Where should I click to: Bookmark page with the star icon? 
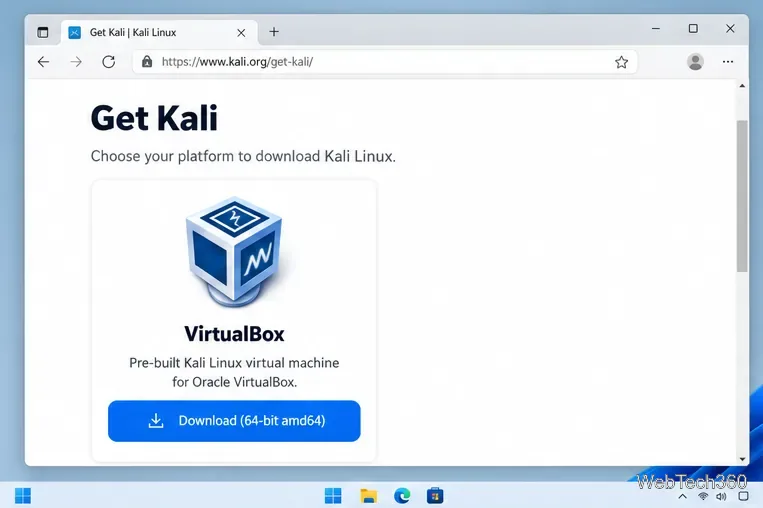click(x=621, y=62)
